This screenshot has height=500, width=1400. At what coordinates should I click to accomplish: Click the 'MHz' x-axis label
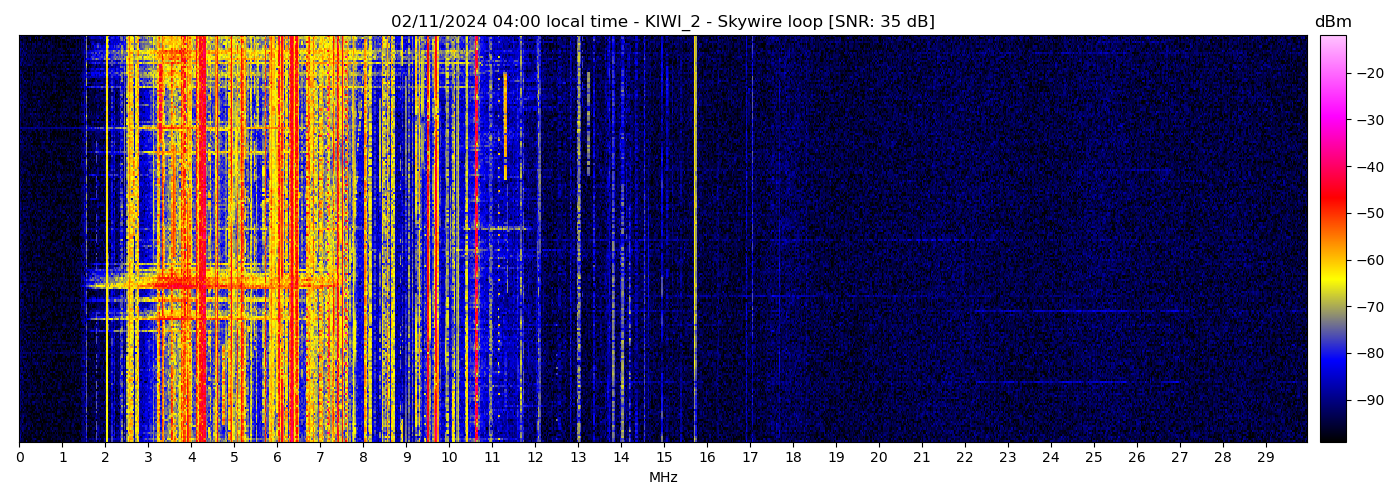click(x=663, y=478)
